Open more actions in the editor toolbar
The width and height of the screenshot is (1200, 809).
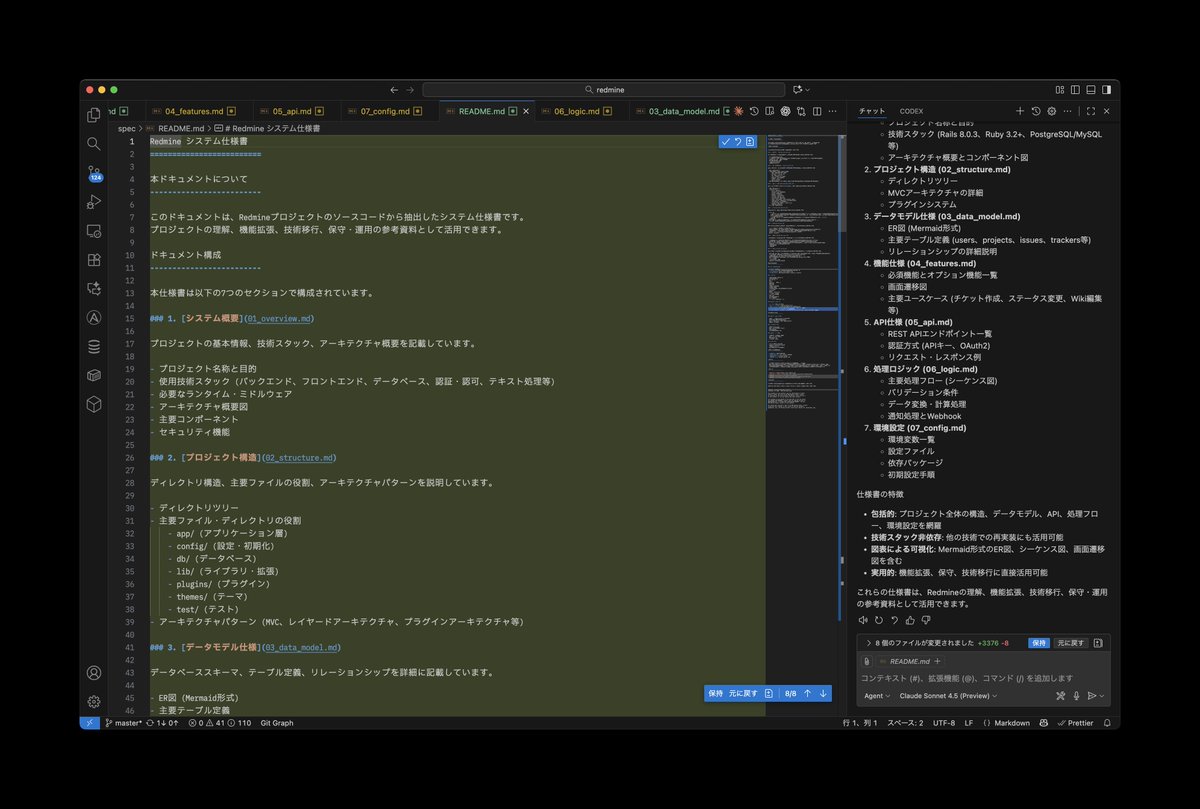pos(832,111)
